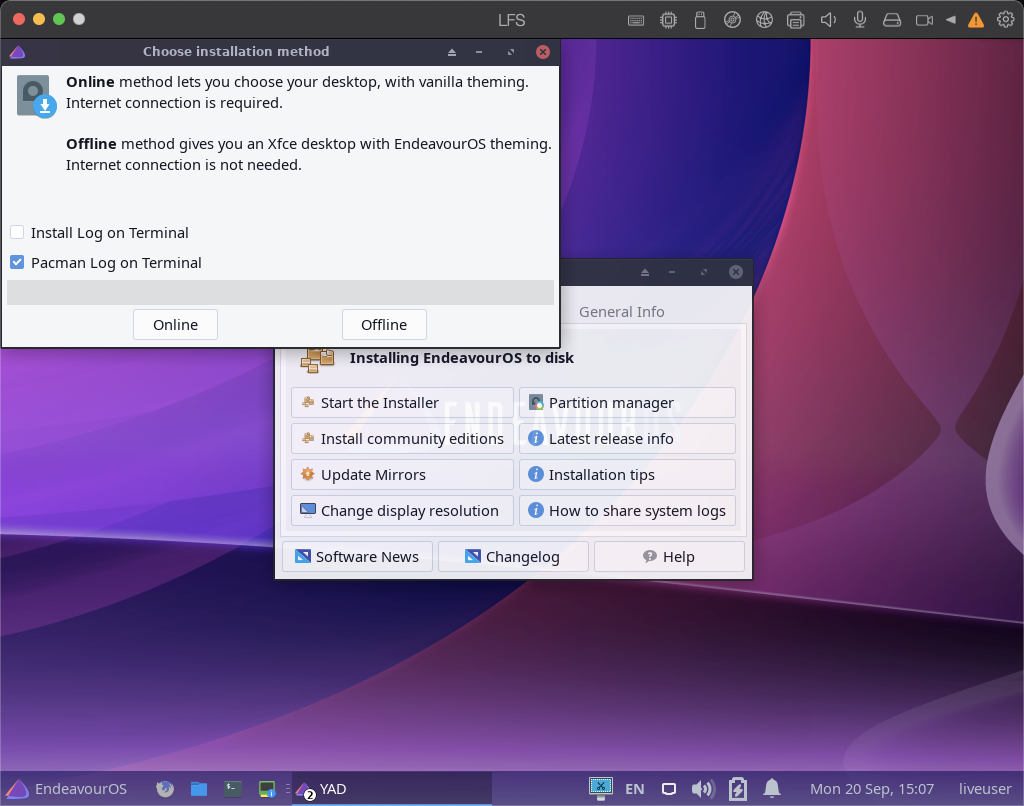Open the liveuser session menu

tap(985, 789)
